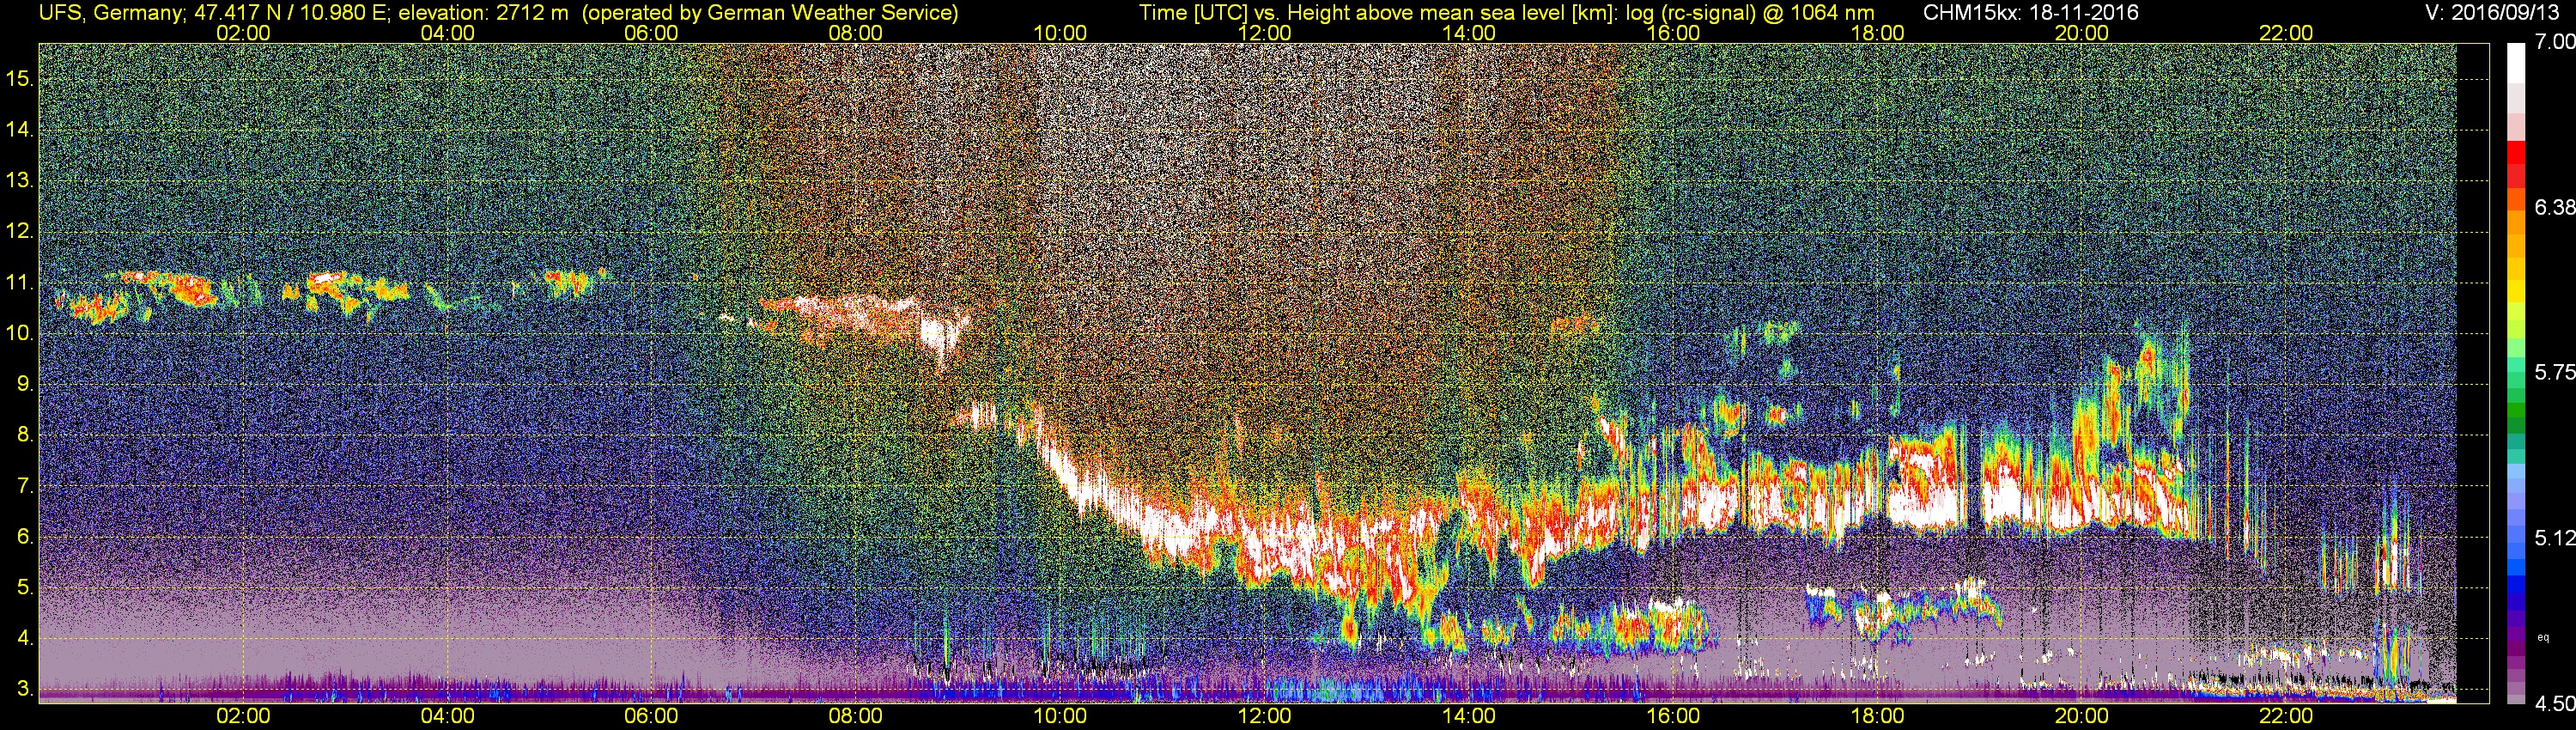This screenshot has height=730, width=2576.
Task: Click the 16:00 label on the bottom time axis
Action: [1673, 716]
